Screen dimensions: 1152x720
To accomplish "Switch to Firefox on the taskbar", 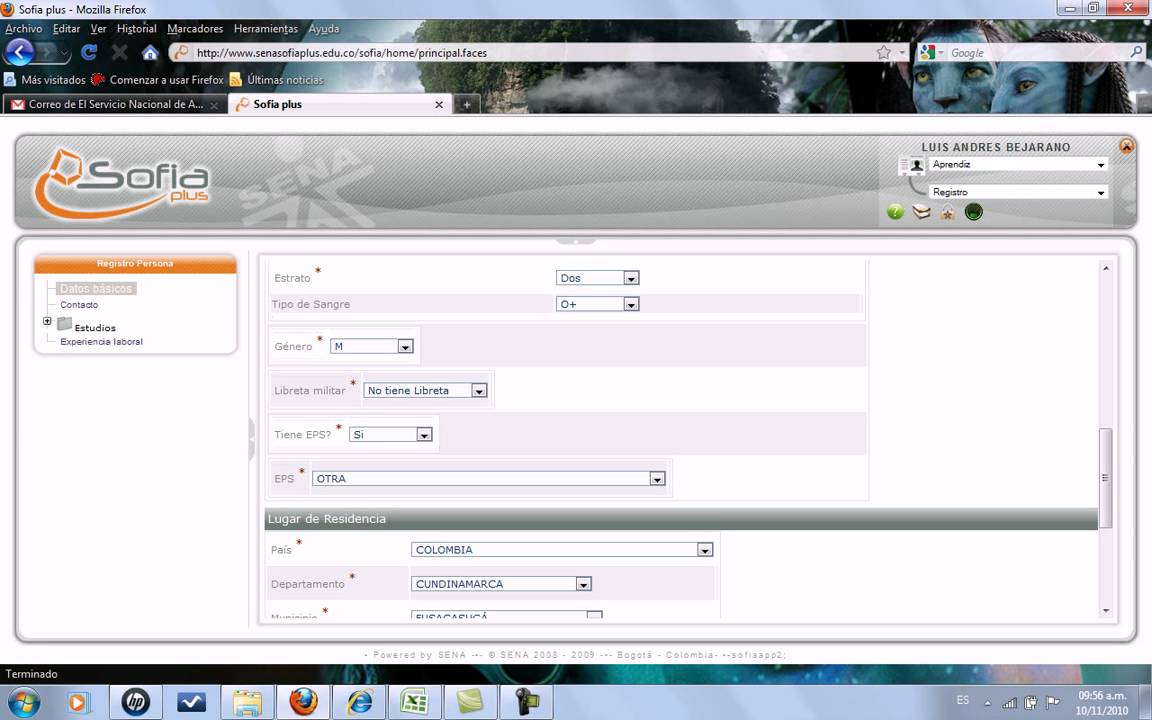I will (303, 702).
